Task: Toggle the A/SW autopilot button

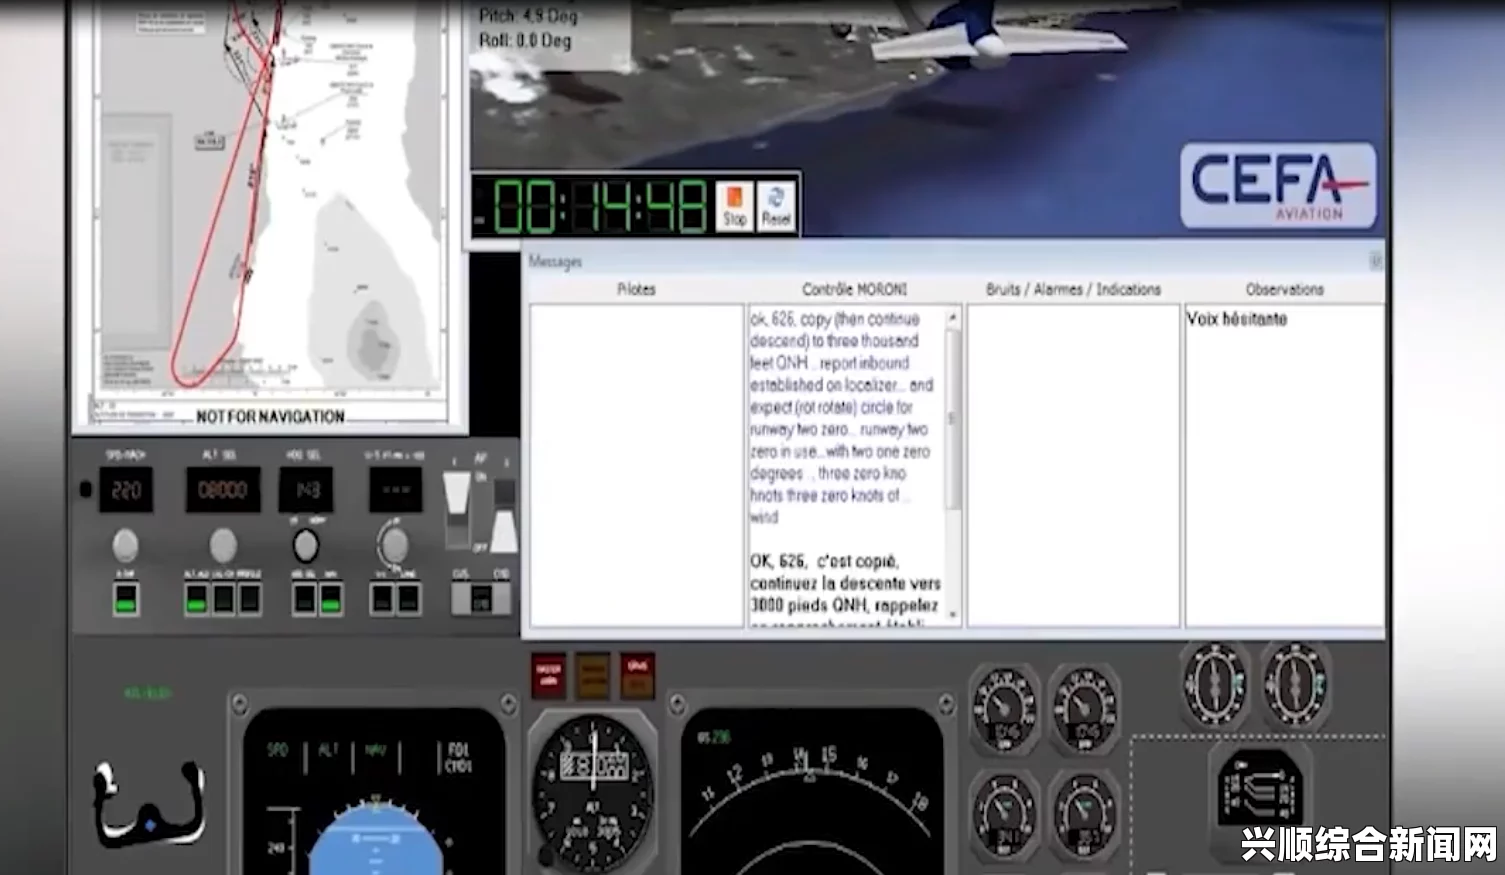Action: coord(126,599)
